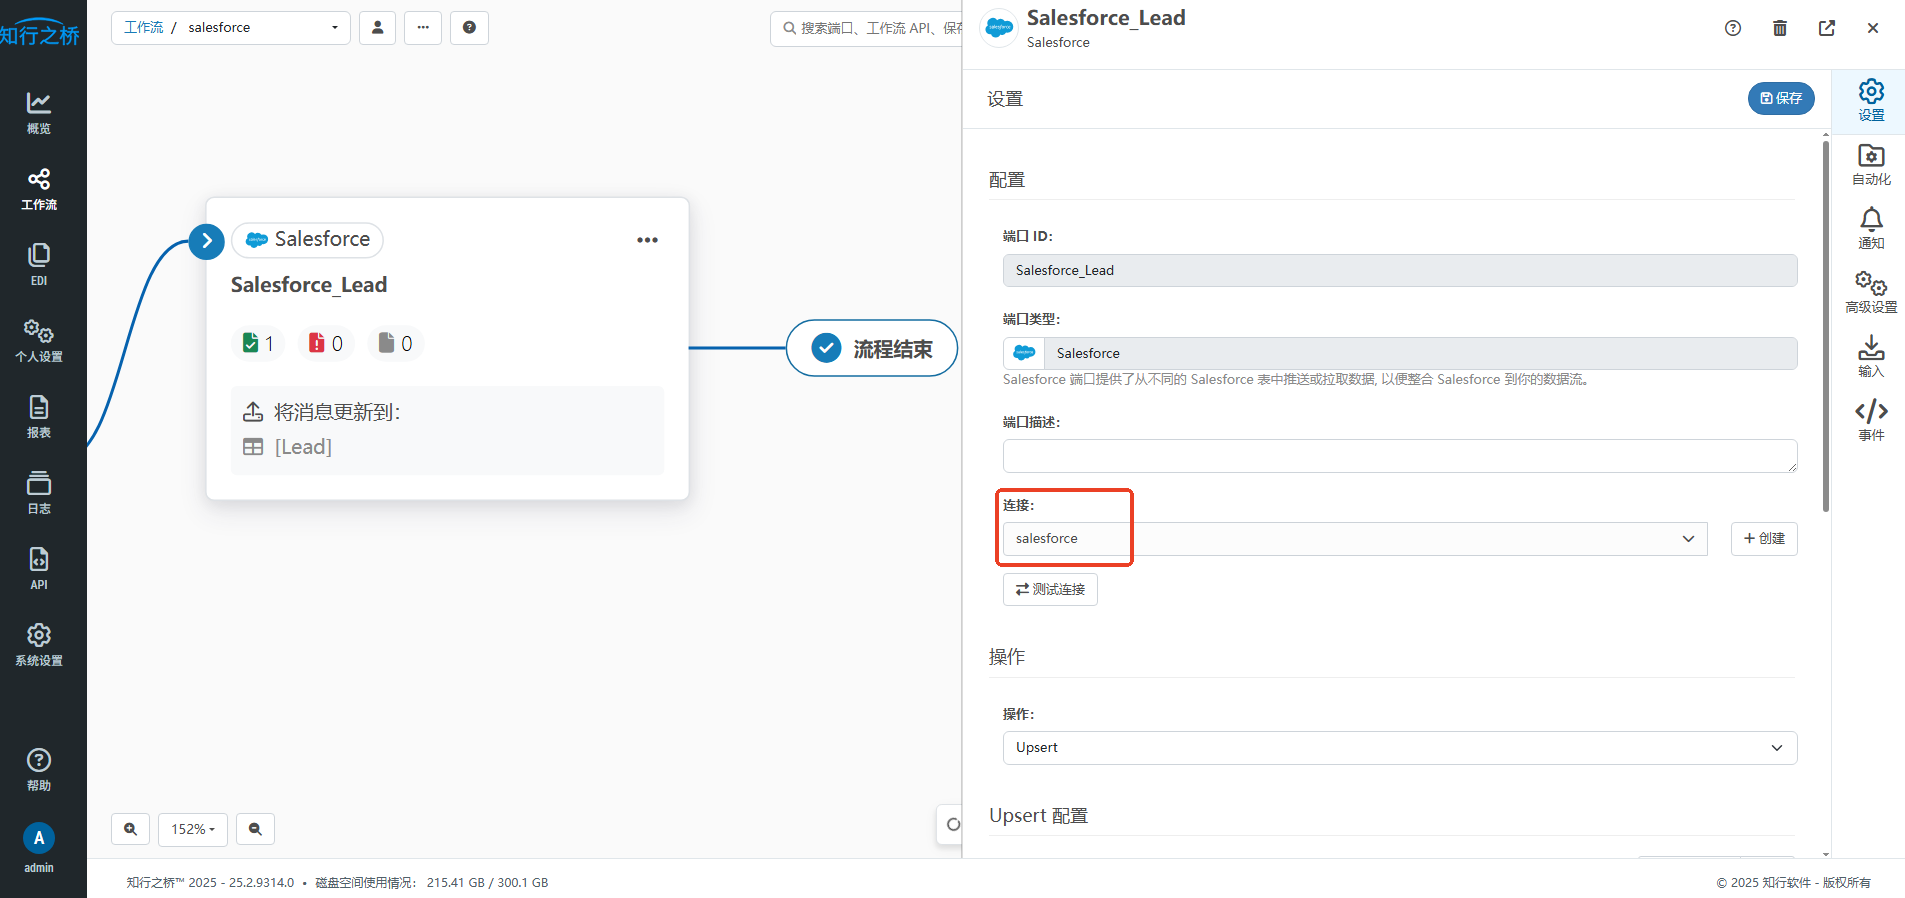Switch to the 事件 events tab
Screen dimensions: 1905x898
pos(1870,420)
